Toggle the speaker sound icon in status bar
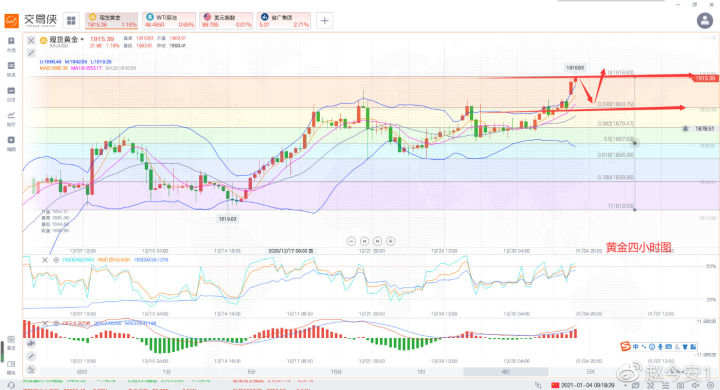Screen dimensions: 720x390 [695, 385]
